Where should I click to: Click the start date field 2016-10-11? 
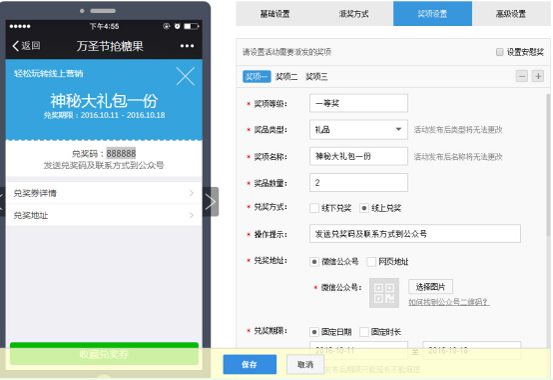(358, 350)
